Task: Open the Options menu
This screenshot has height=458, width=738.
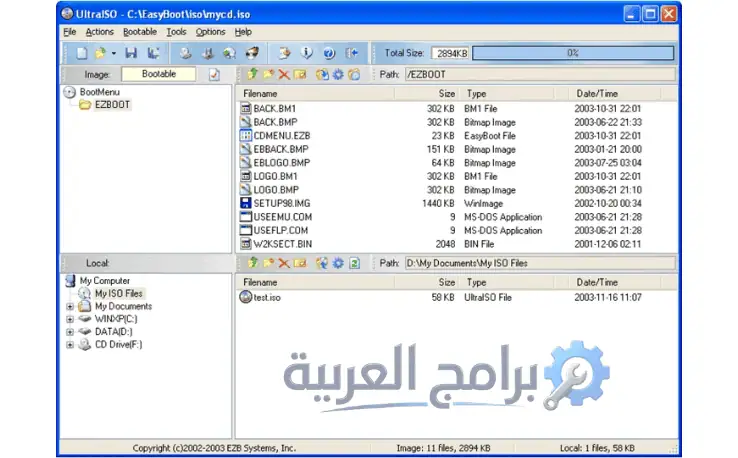Action: click(x=210, y=32)
